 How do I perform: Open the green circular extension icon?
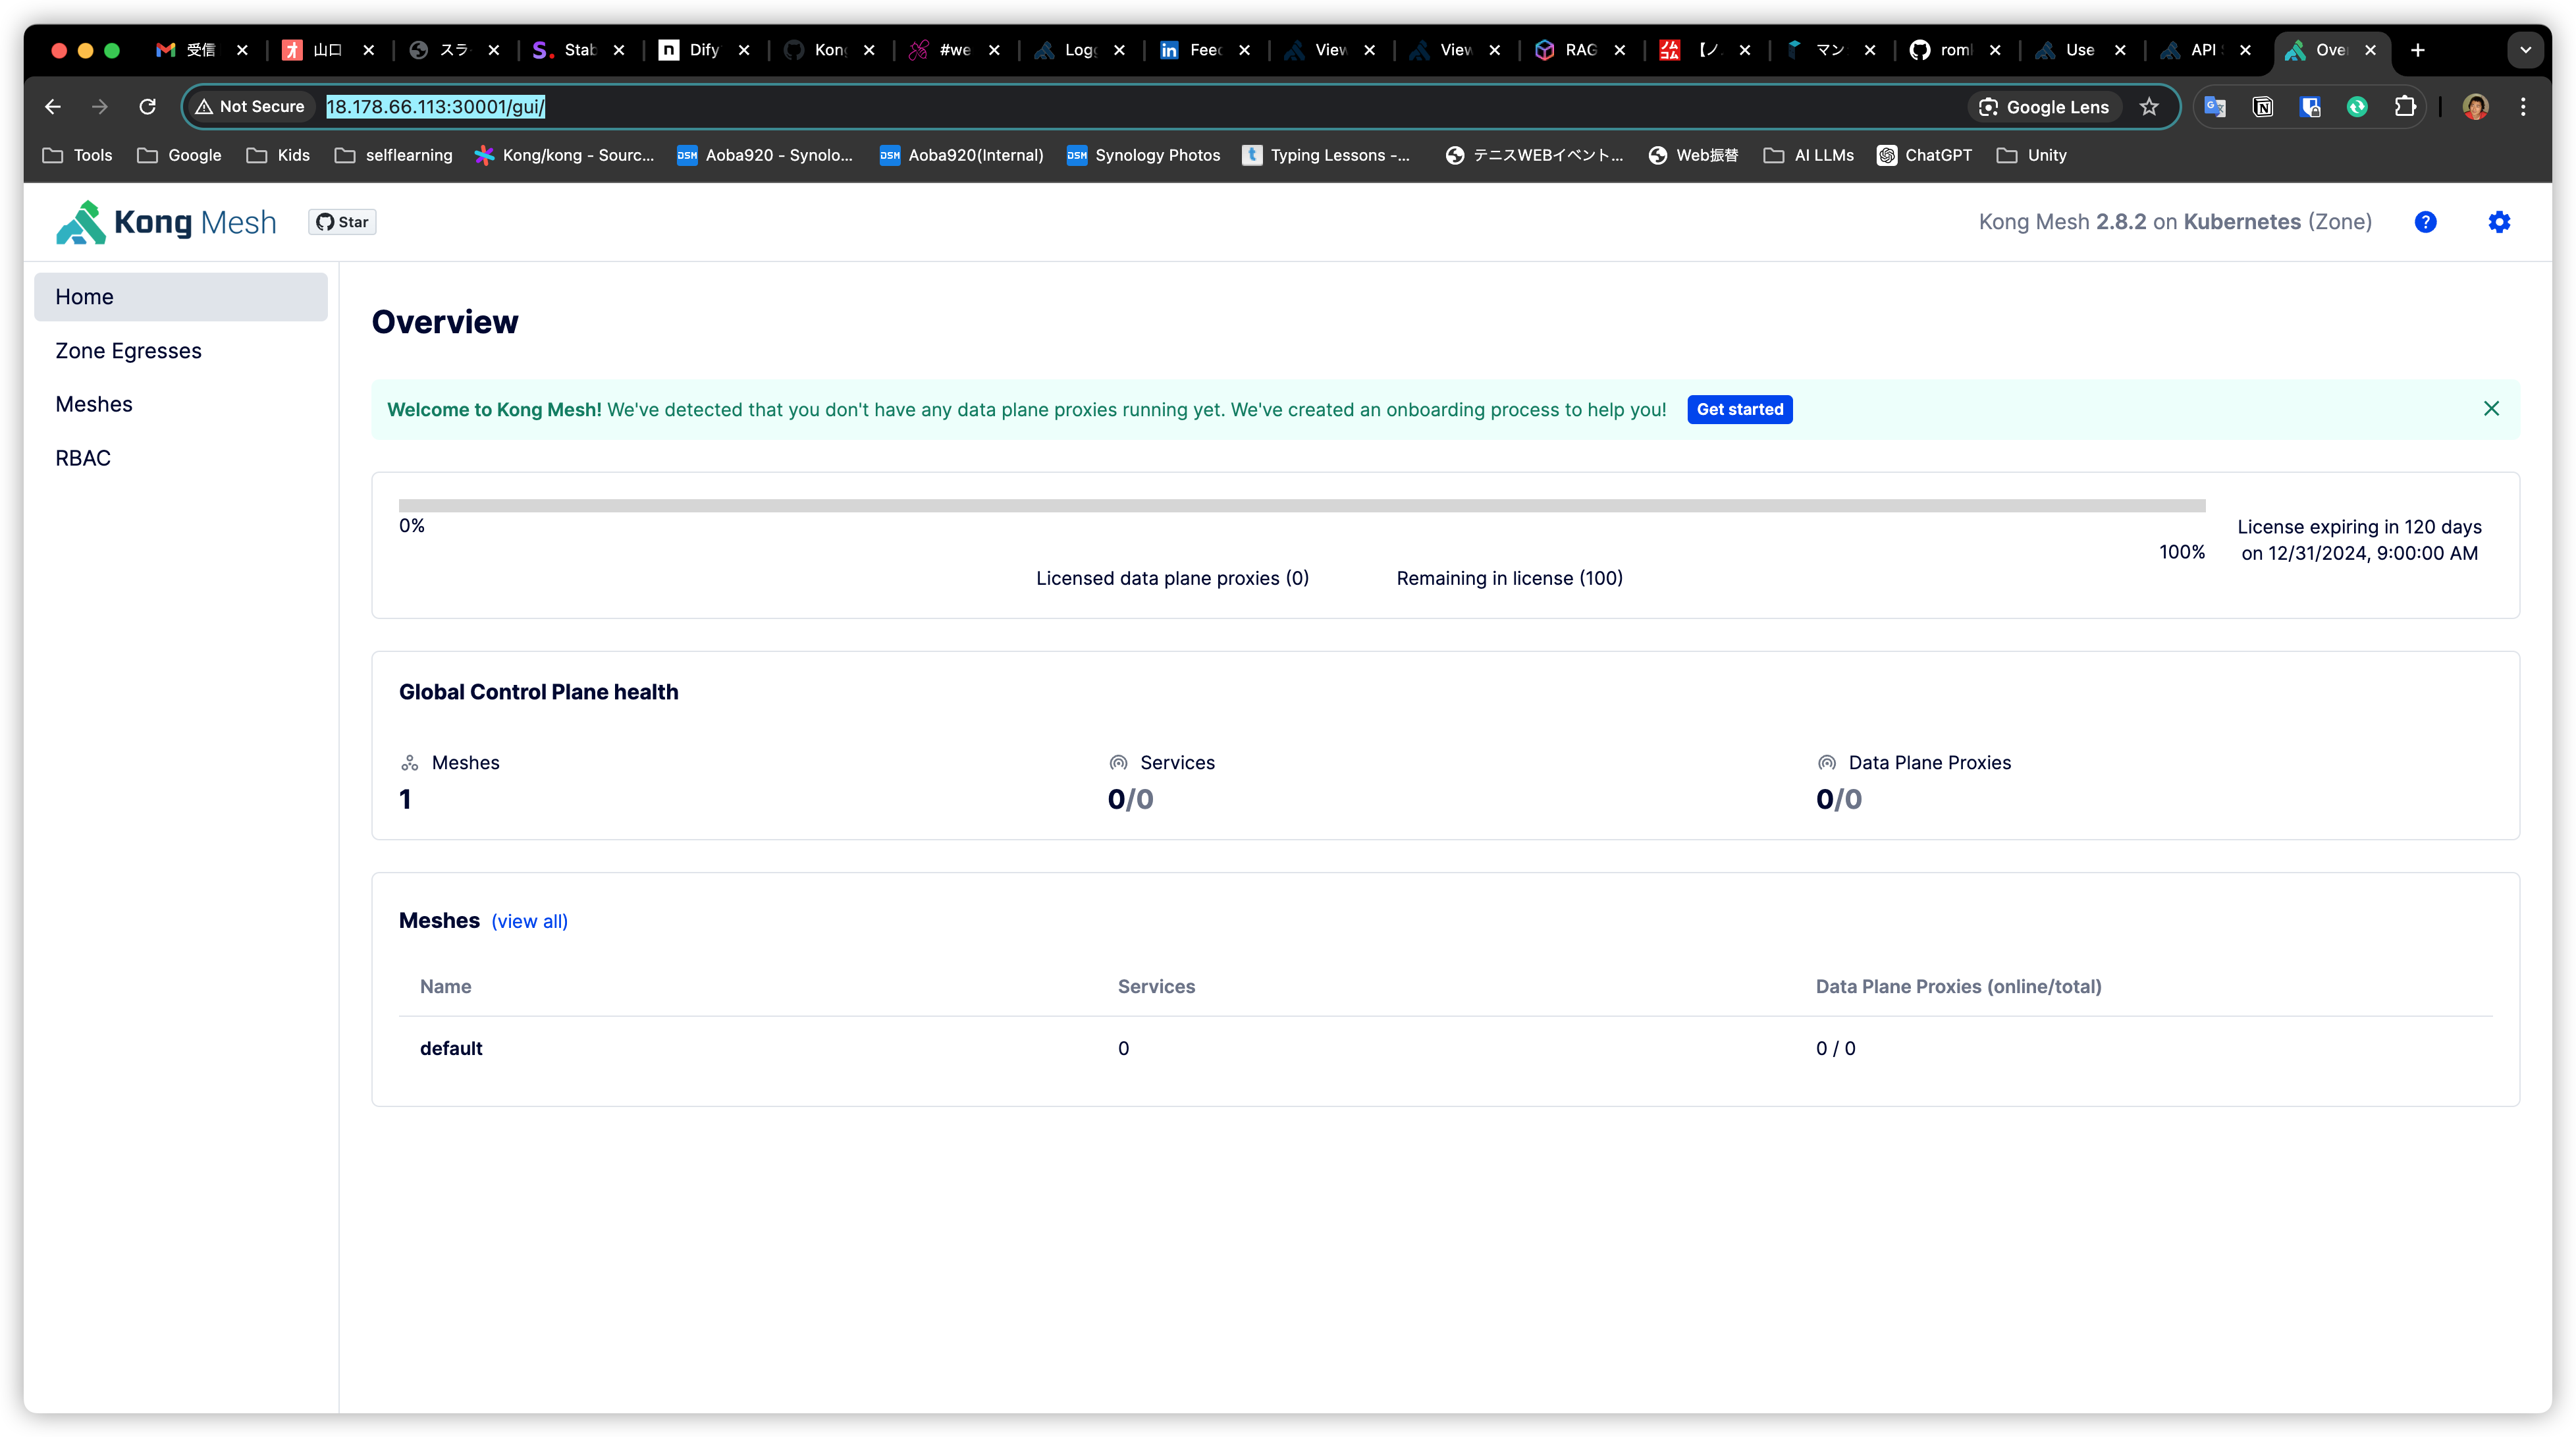coord(2357,107)
